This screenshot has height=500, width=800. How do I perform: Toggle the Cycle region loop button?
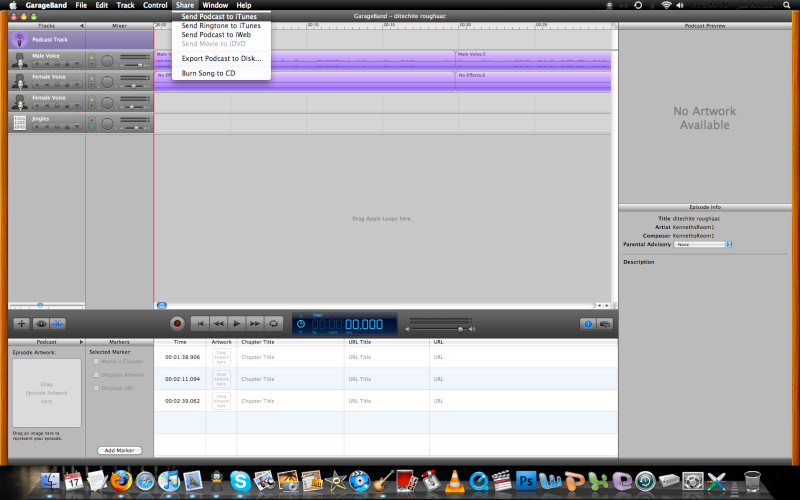tap(273, 323)
